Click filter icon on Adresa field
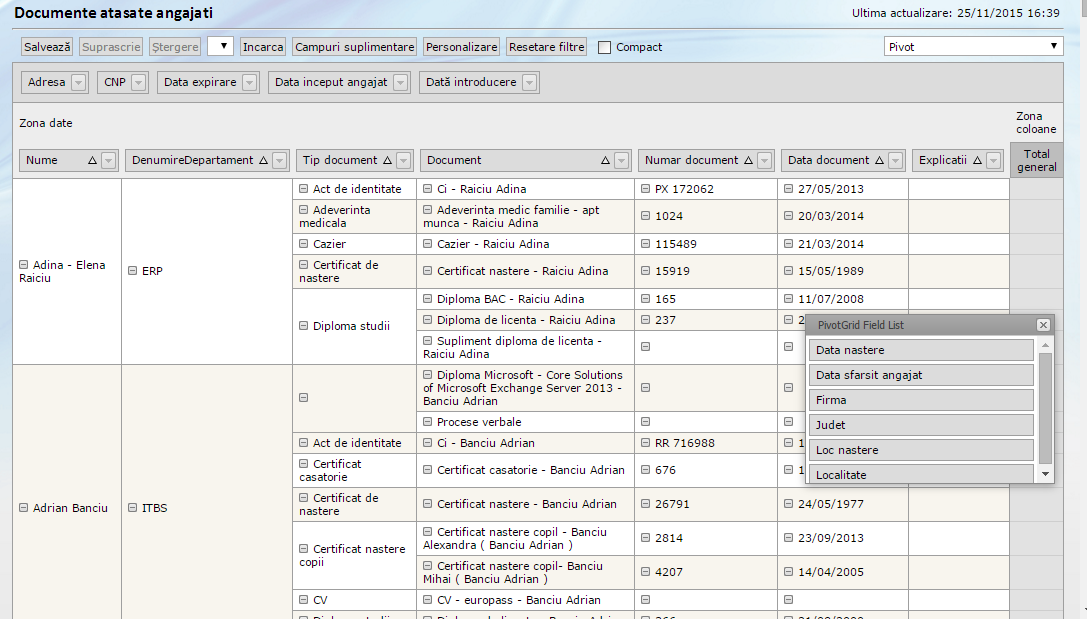Viewport: 1087px width, 619px height. tap(78, 83)
